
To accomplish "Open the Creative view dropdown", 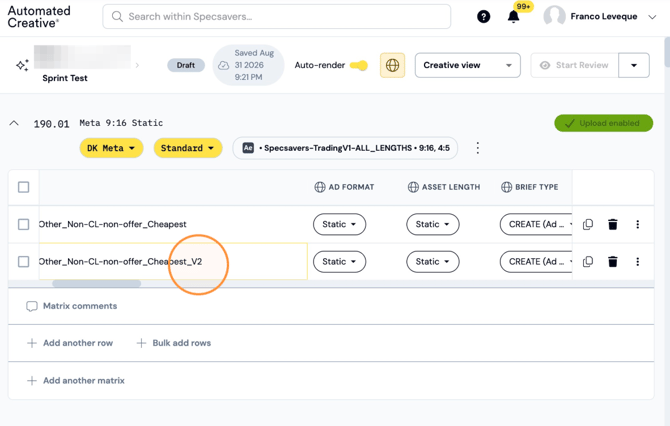I will click(467, 65).
